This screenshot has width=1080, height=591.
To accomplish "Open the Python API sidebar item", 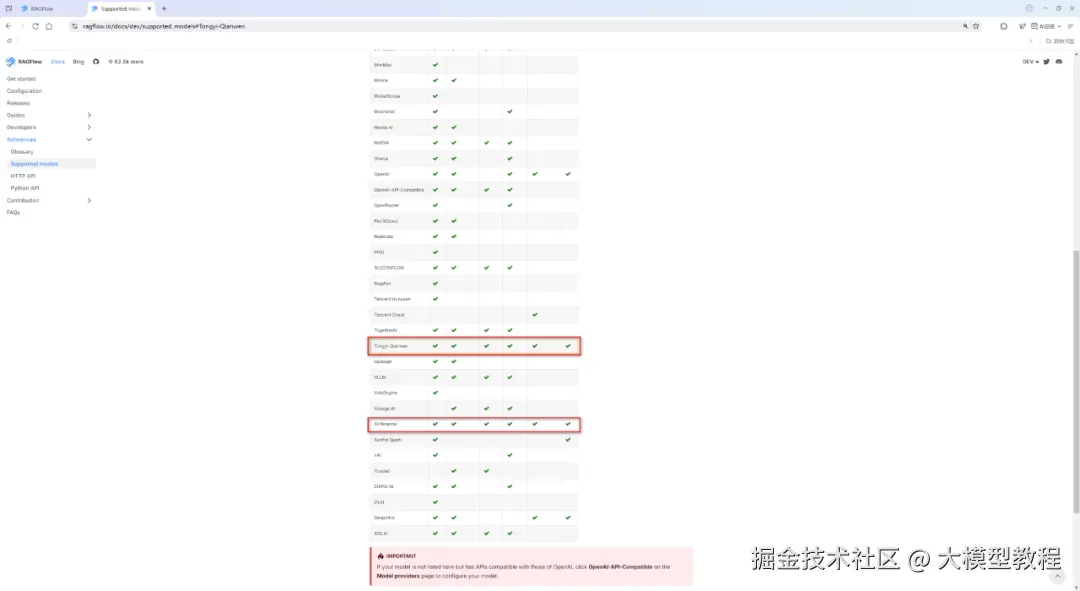I will point(25,188).
